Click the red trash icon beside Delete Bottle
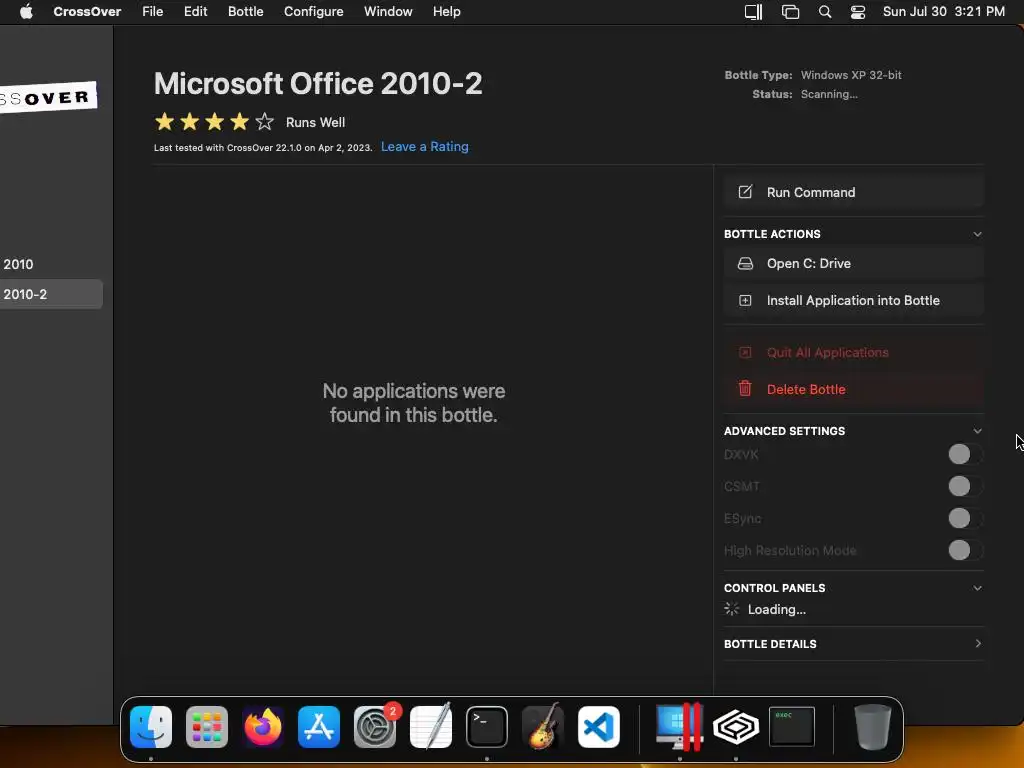Image resolution: width=1024 pixels, height=768 pixels. tap(745, 389)
